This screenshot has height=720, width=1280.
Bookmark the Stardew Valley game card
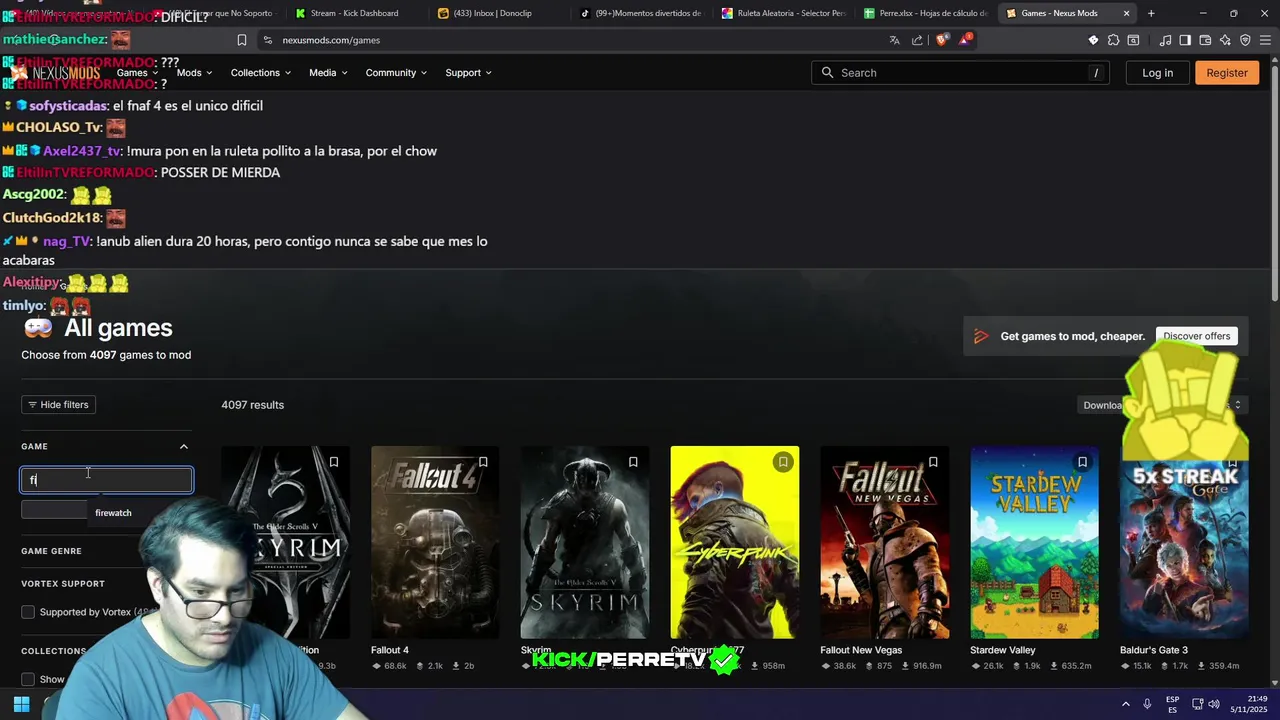point(1082,462)
